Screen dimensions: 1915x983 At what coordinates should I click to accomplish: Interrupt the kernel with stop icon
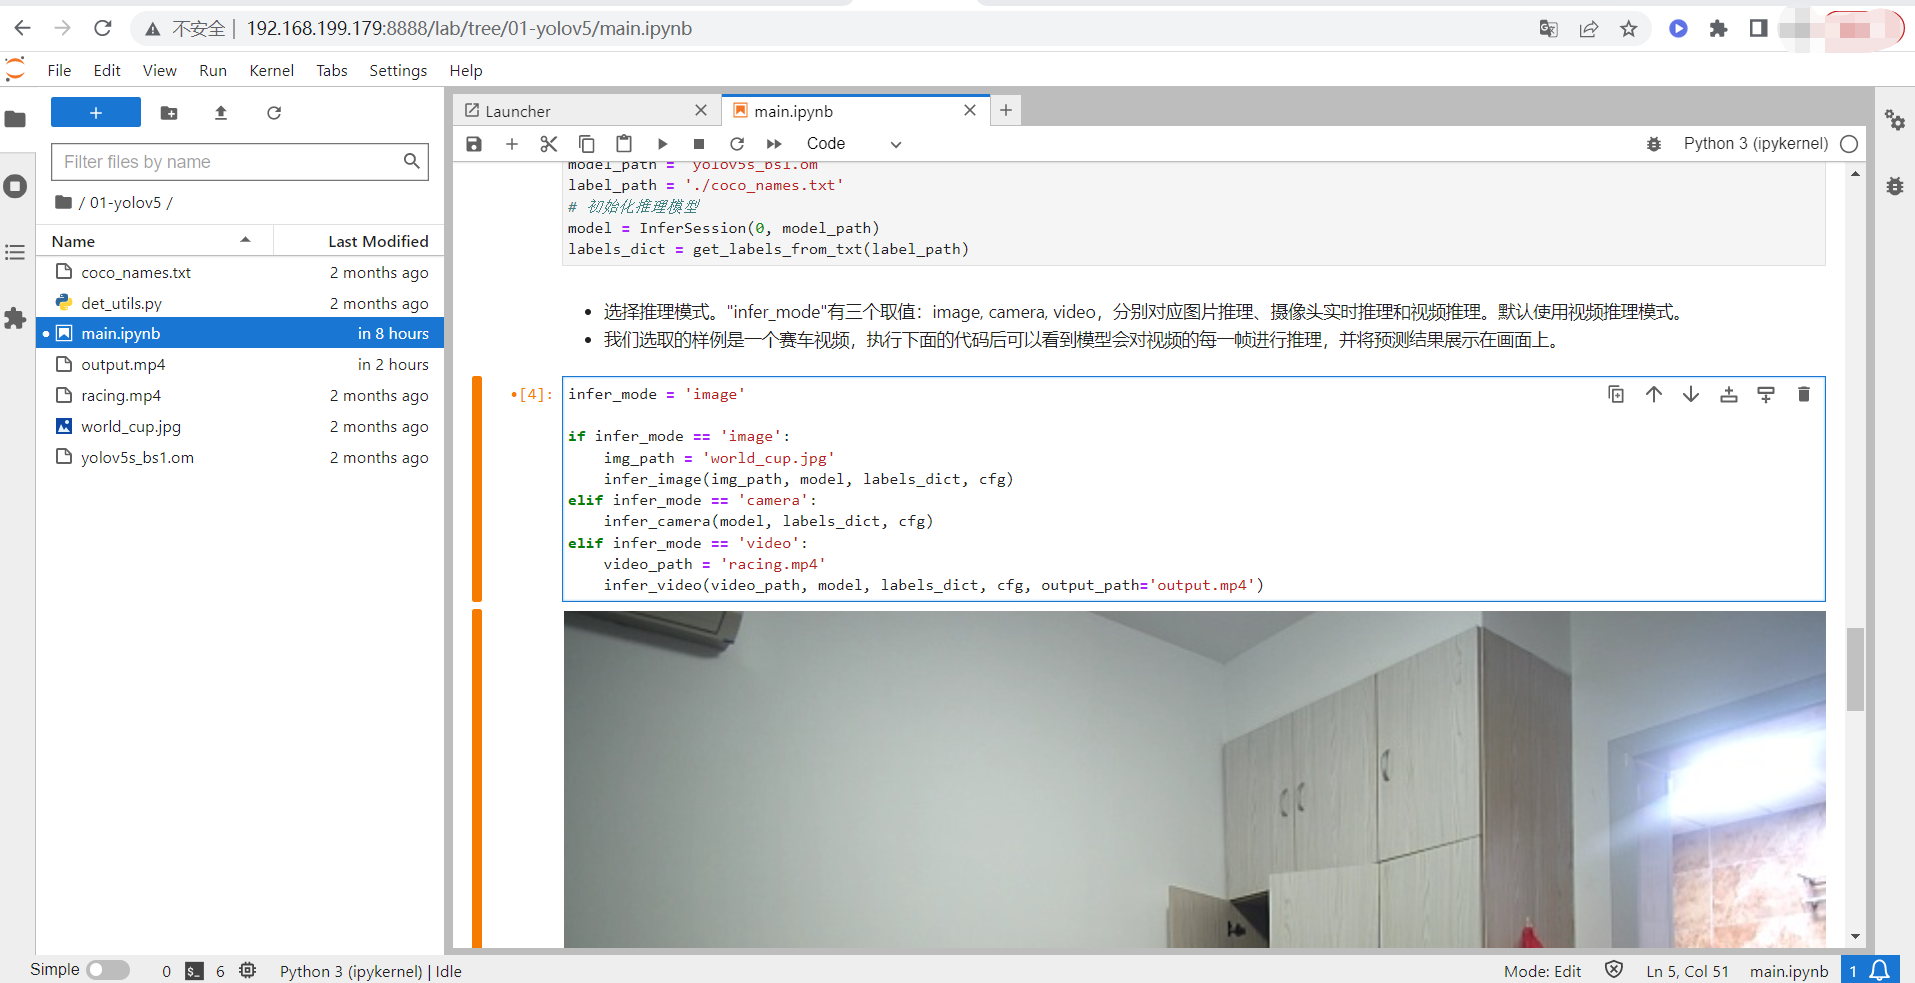(x=699, y=144)
